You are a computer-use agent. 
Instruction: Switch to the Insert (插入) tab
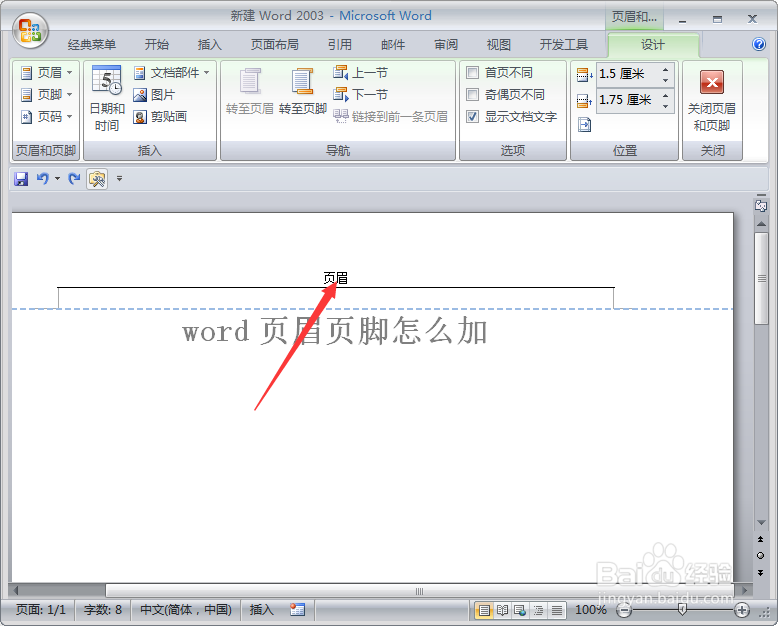[x=209, y=45]
